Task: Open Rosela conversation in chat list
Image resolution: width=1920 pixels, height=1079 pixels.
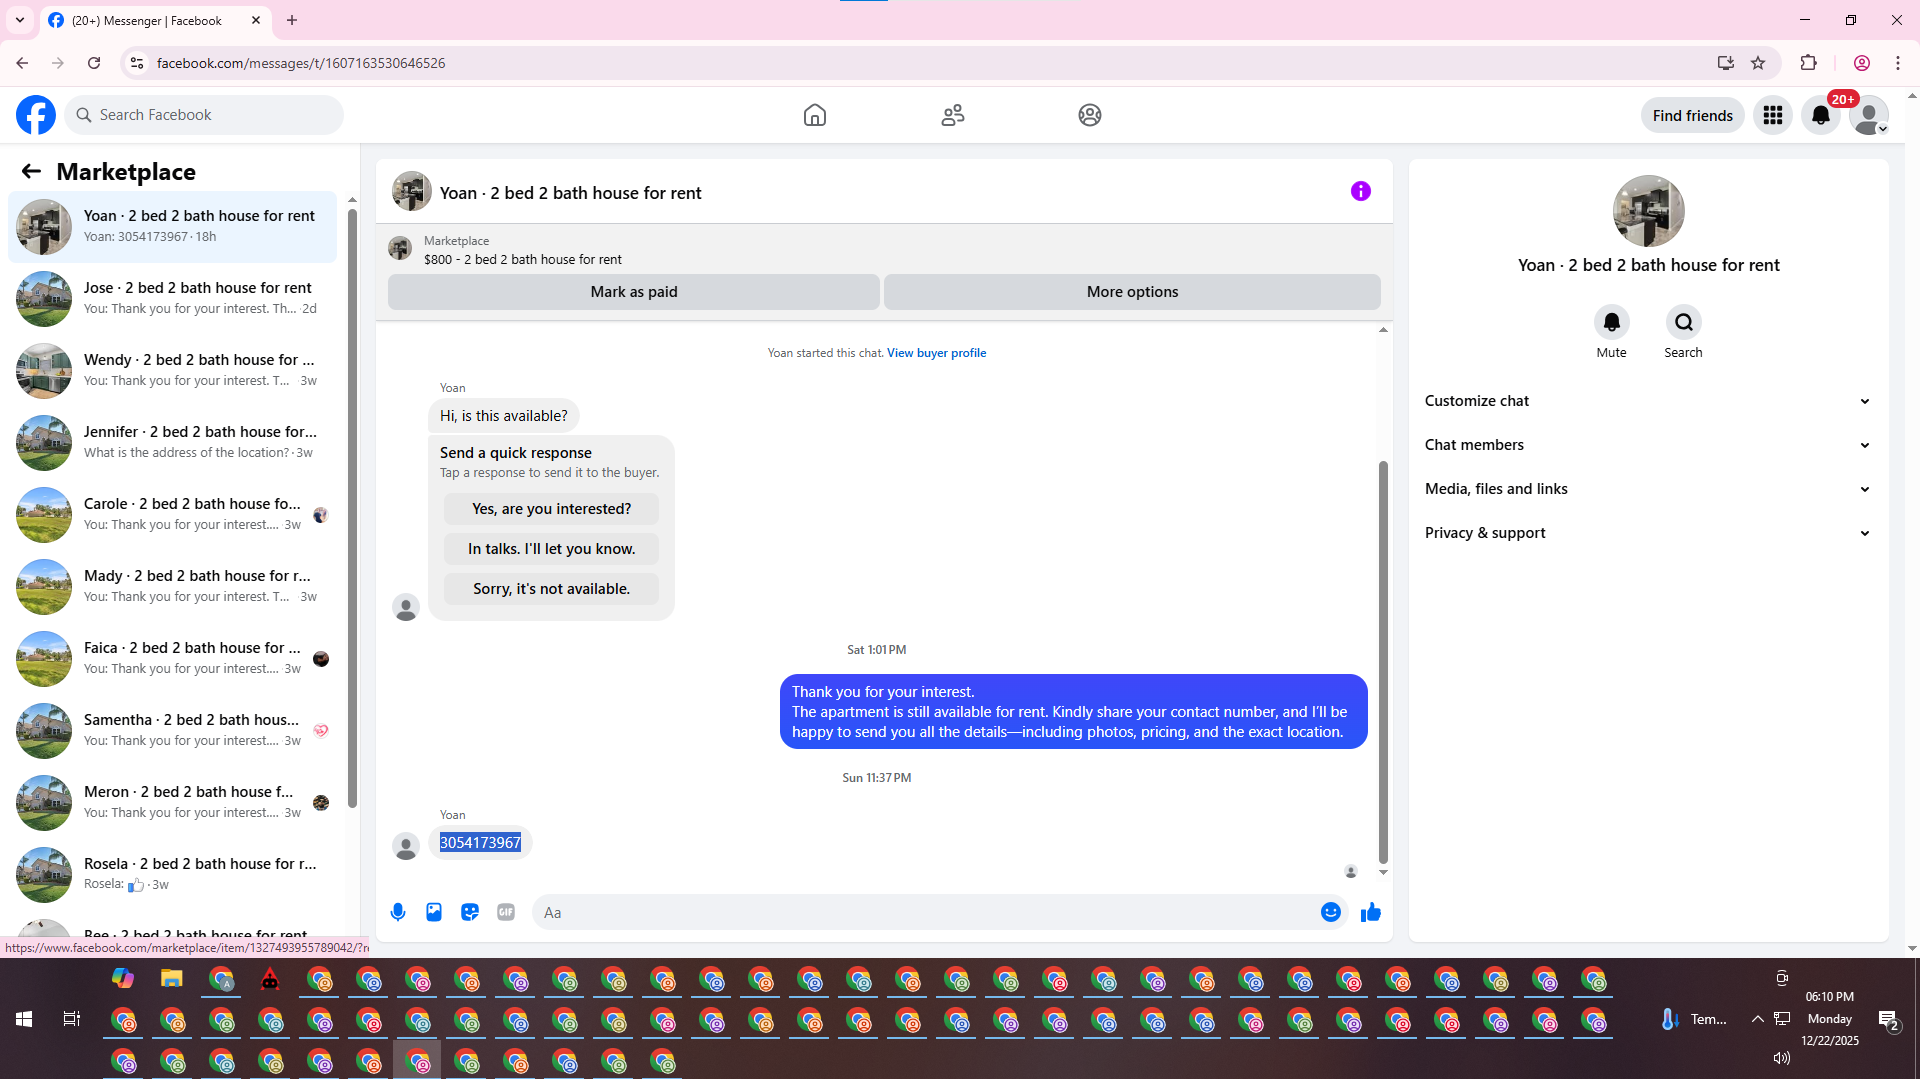Action: [172, 875]
